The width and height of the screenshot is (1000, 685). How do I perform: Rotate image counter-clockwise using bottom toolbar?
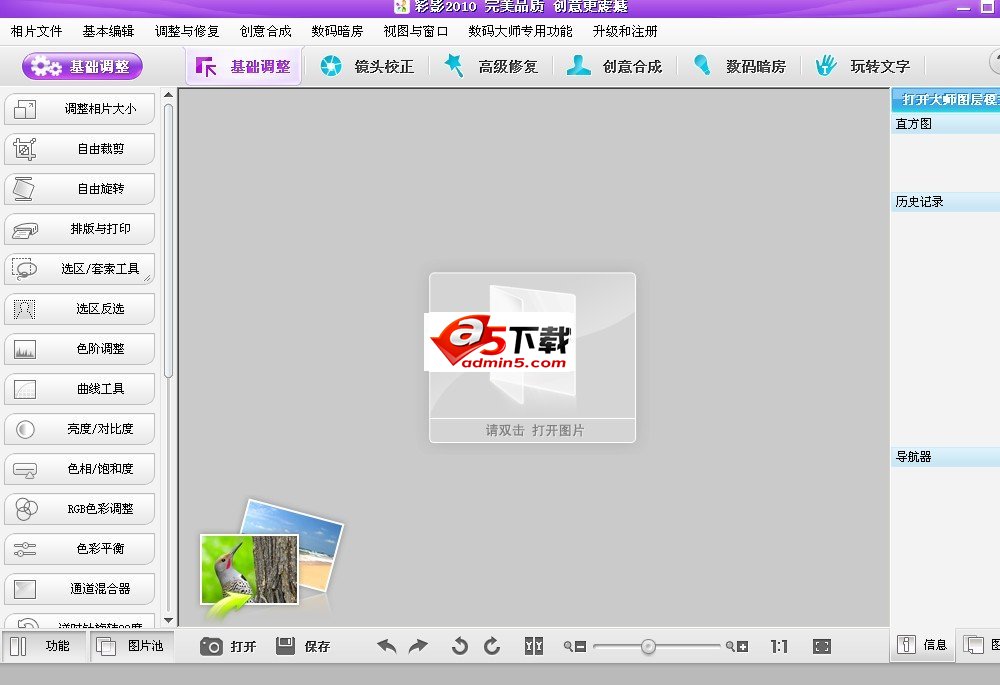460,647
